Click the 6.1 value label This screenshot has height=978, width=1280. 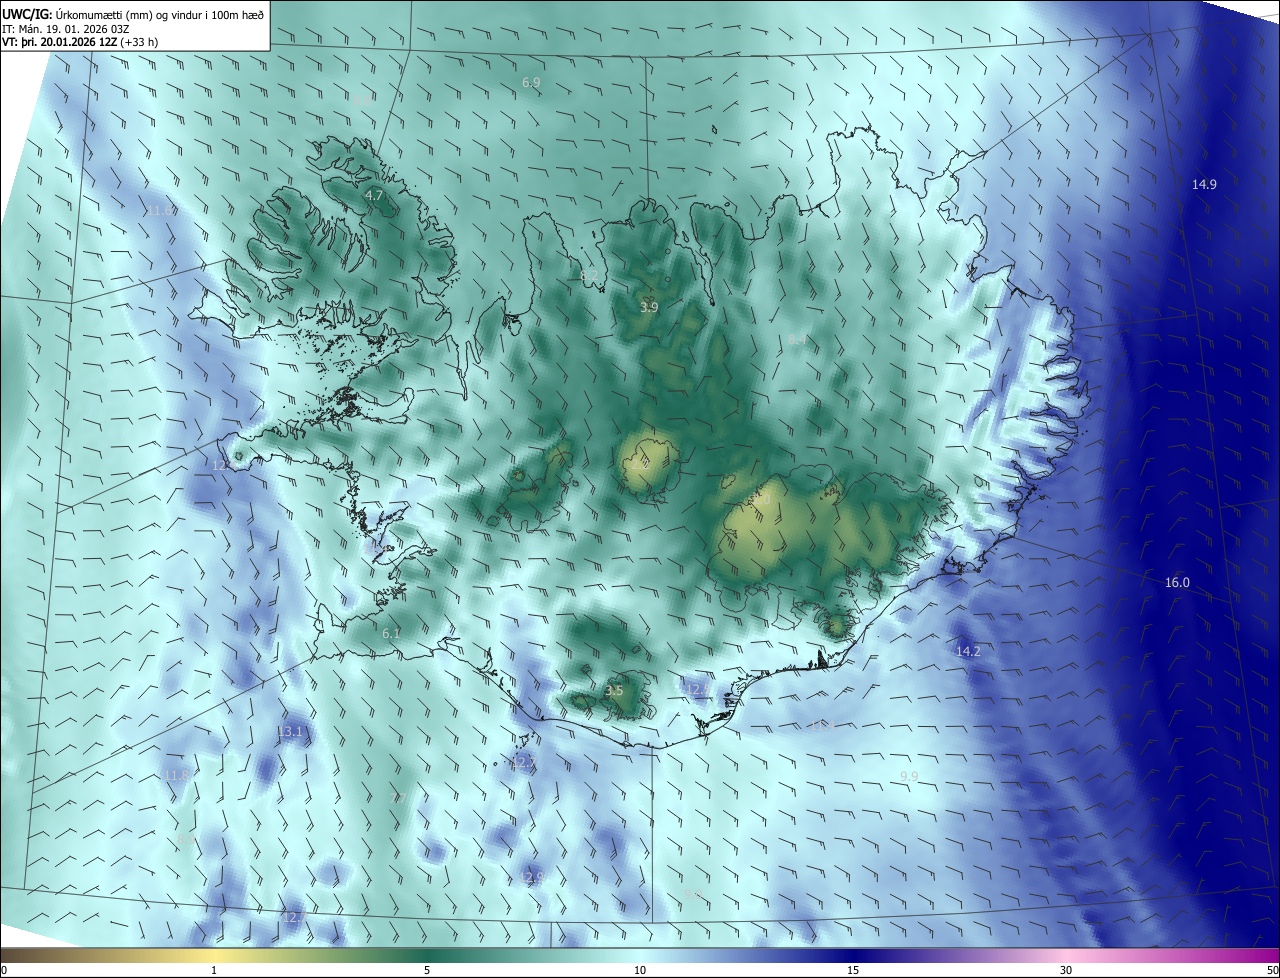click(x=391, y=633)
